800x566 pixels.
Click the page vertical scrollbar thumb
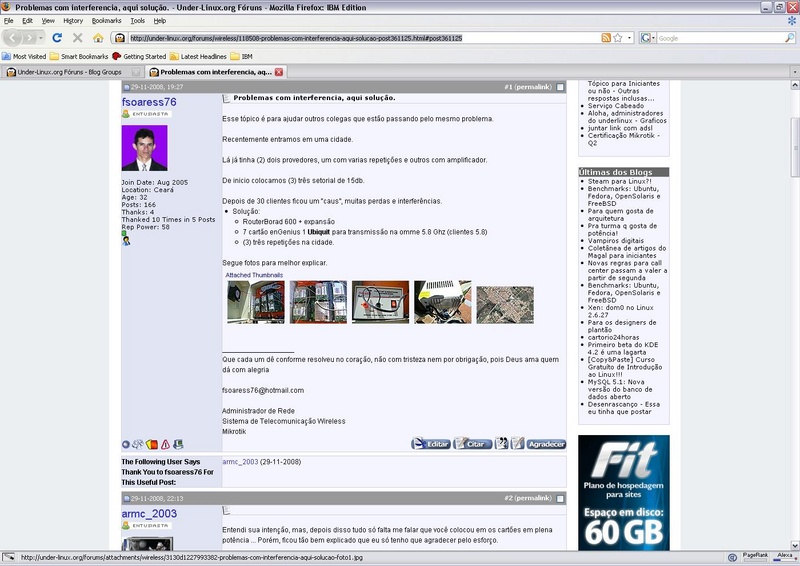click(794, 147)
